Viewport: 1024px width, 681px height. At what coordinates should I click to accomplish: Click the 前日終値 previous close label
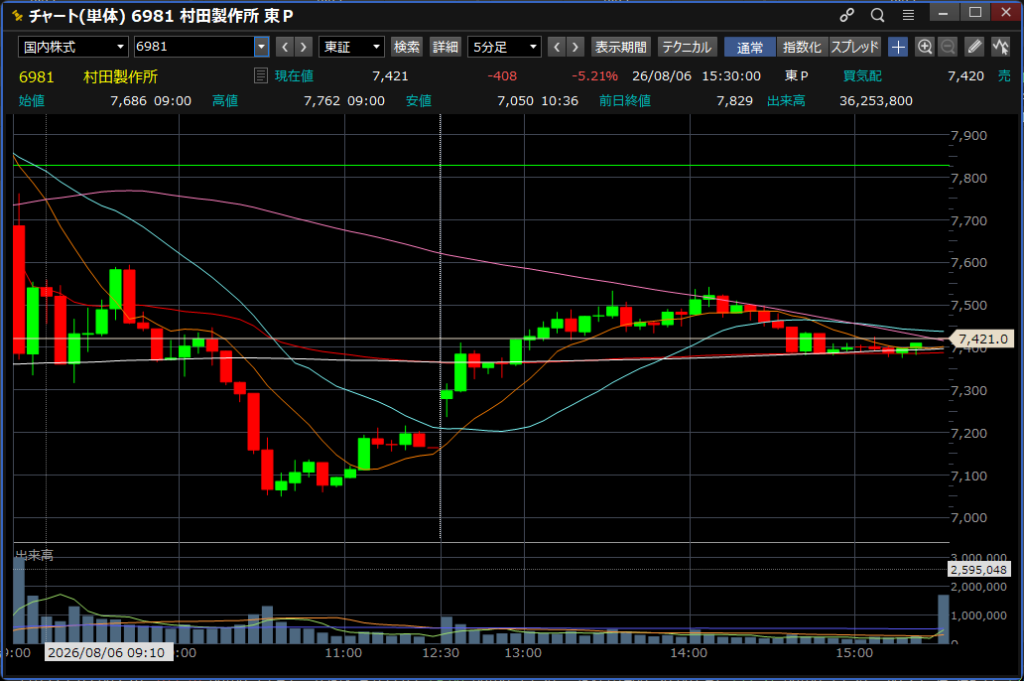[625, 101]
